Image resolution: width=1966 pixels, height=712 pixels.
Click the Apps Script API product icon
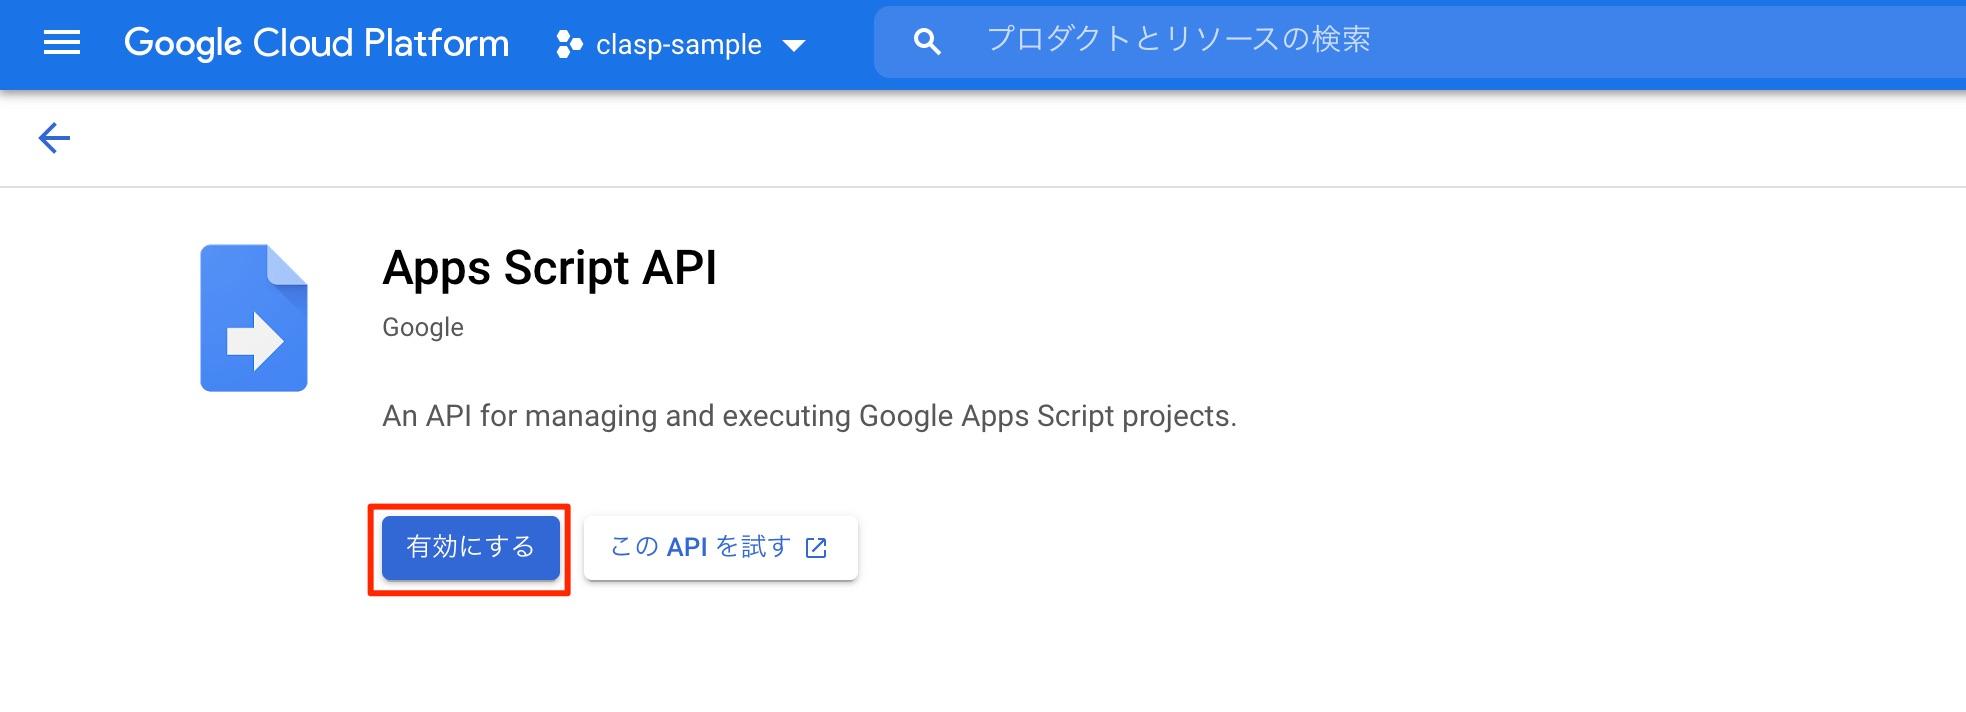pyautogui.click(x=254, y=318)
